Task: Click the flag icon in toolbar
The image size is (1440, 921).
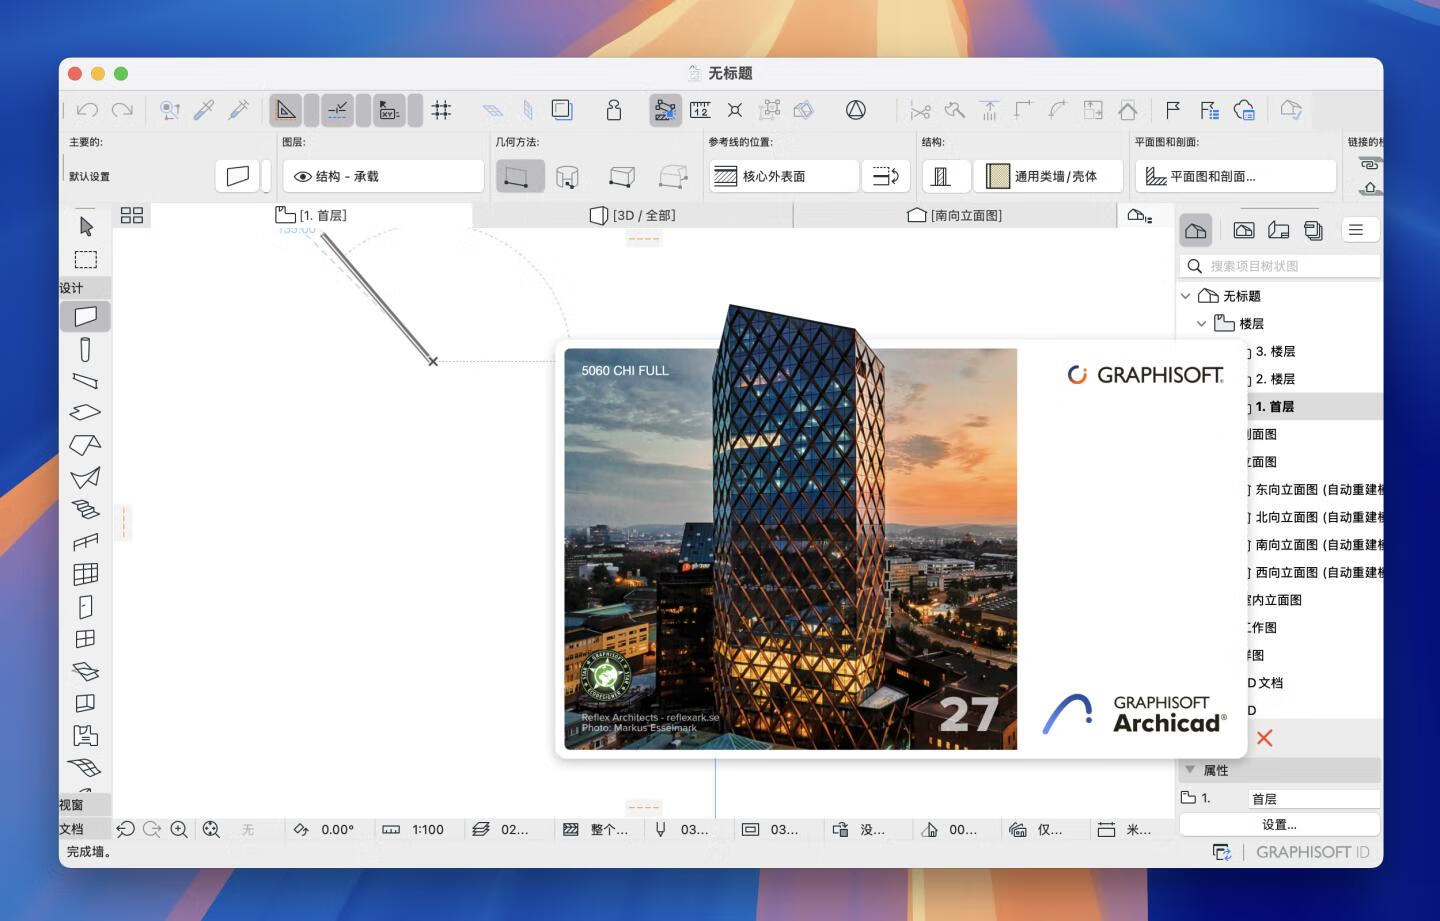Action: (1173, 110)
